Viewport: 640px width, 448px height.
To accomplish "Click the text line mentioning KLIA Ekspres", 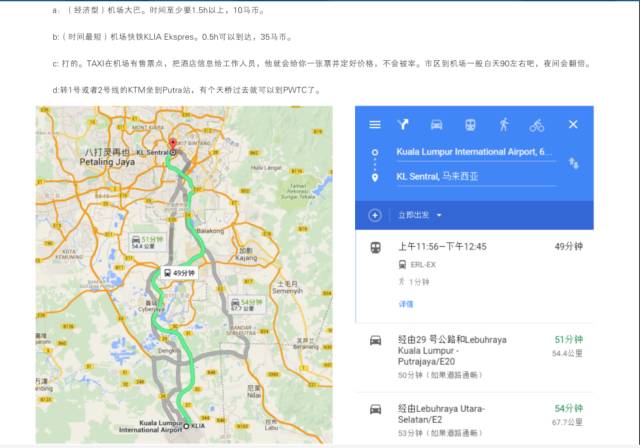I will point(173,37).
